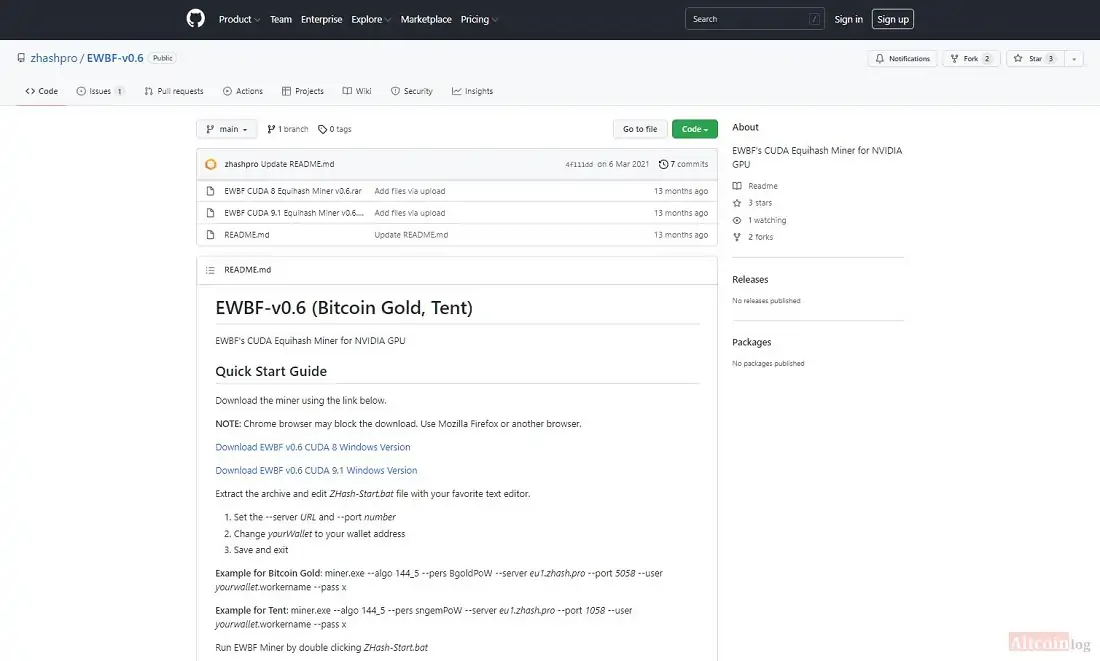Screen dimensions: 1100x661
Task: Click file icon beside EWBF CUDA 8 file
Action: [x=210, y=191]
